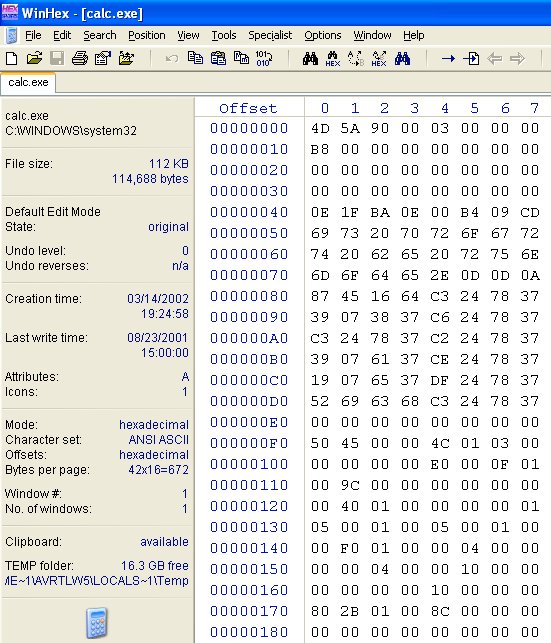Click offset row 00000000
This screenshot has width=551, height=643.
[249, 128]
